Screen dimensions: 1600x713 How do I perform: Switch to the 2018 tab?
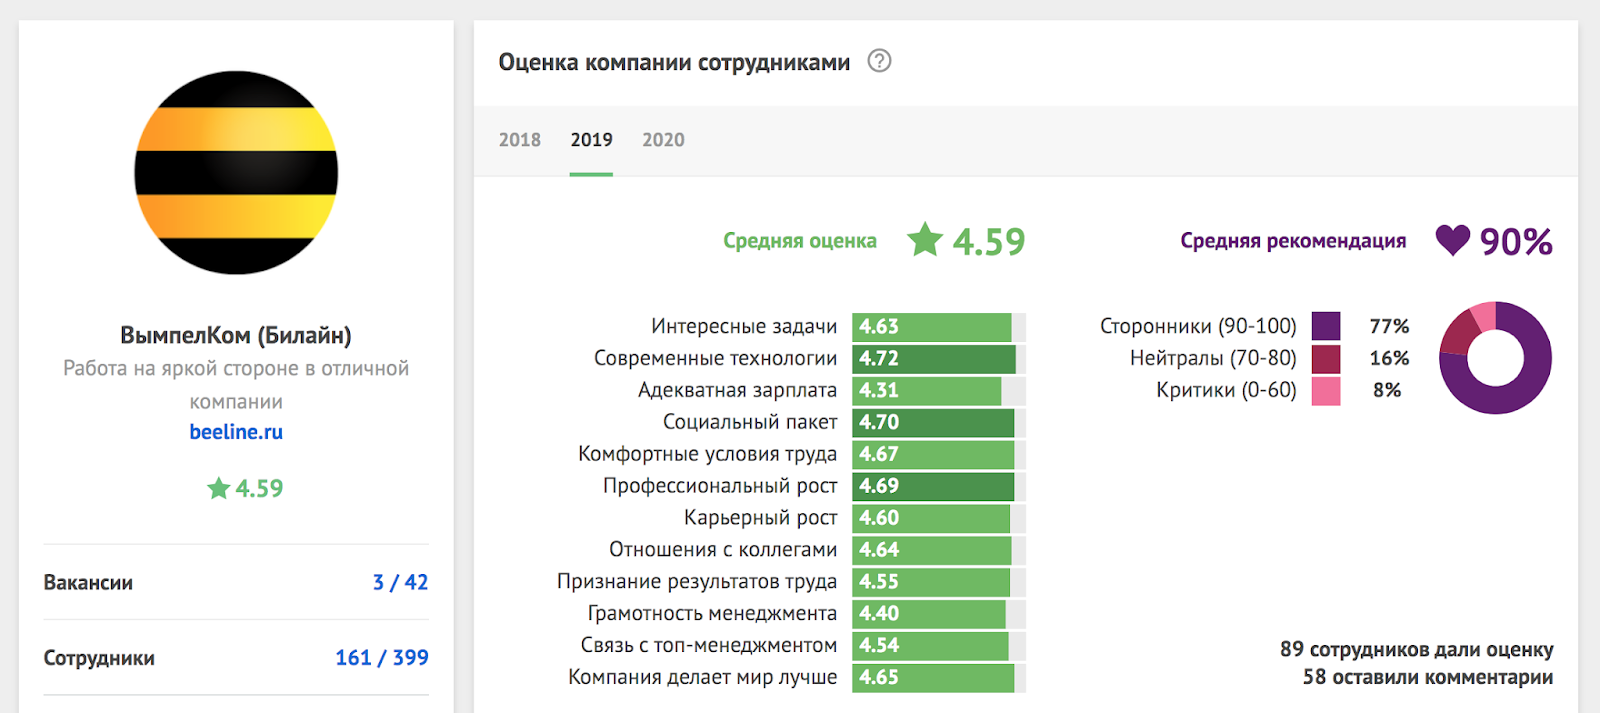pos(519,140)
